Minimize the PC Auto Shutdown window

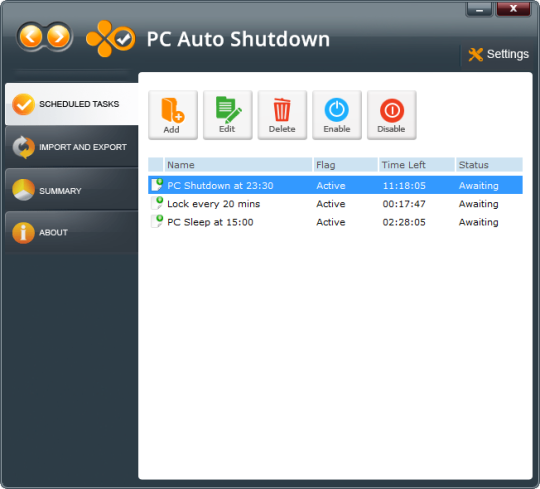pyautogui.click(x=479, y=9)
